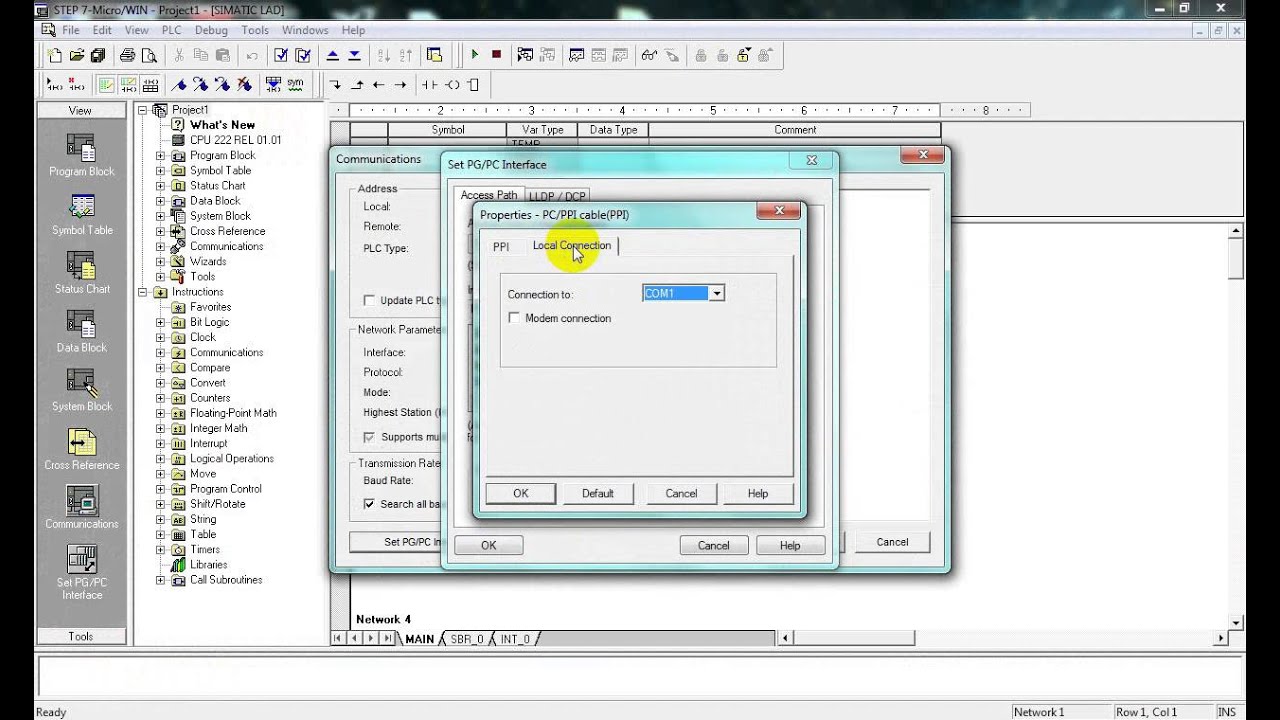
Task: Expand the Bit Logic instruction folder
Action: (x=160, y=323)
